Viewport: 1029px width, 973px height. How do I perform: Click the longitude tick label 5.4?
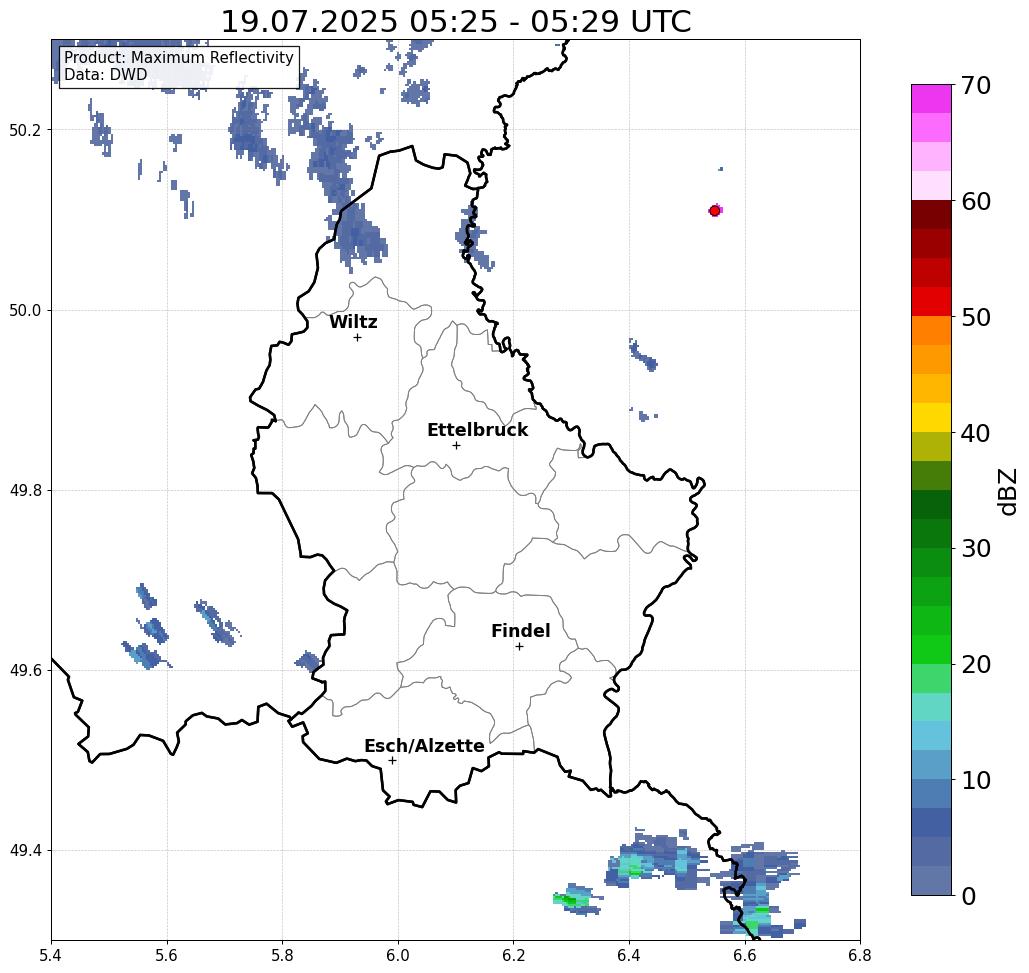(x=51, y=955)
